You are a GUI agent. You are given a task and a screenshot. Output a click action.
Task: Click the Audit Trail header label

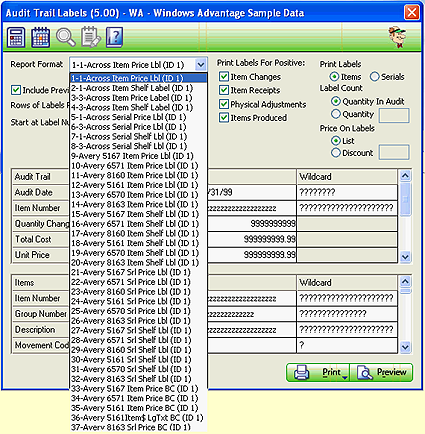coord(32,176)
